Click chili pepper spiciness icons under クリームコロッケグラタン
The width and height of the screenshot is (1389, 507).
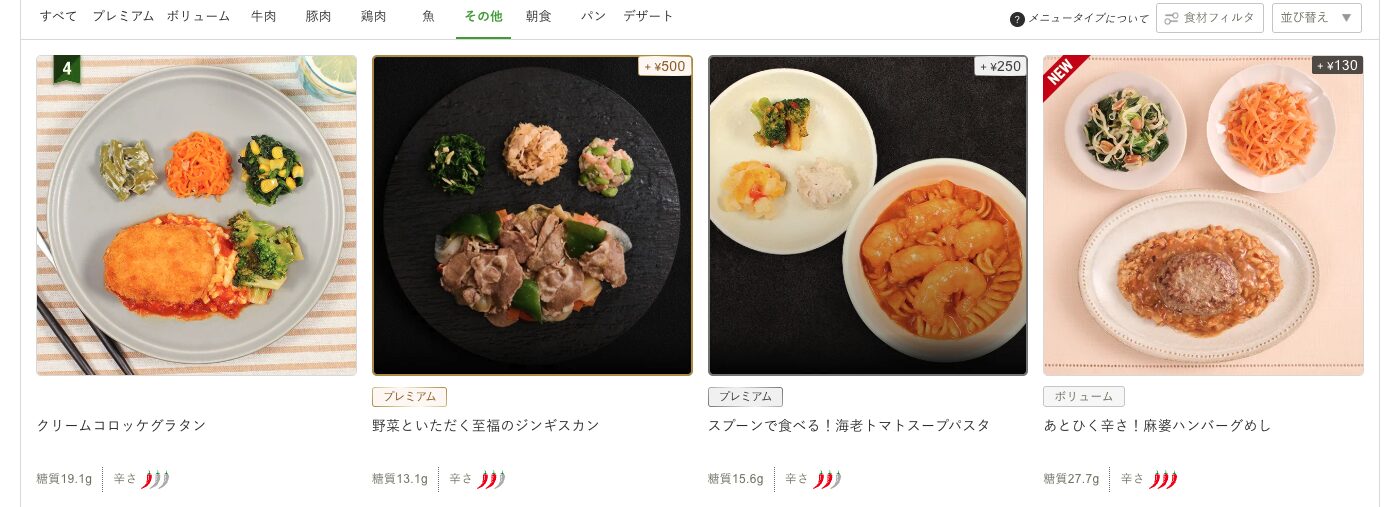click(x=155, y=480)
